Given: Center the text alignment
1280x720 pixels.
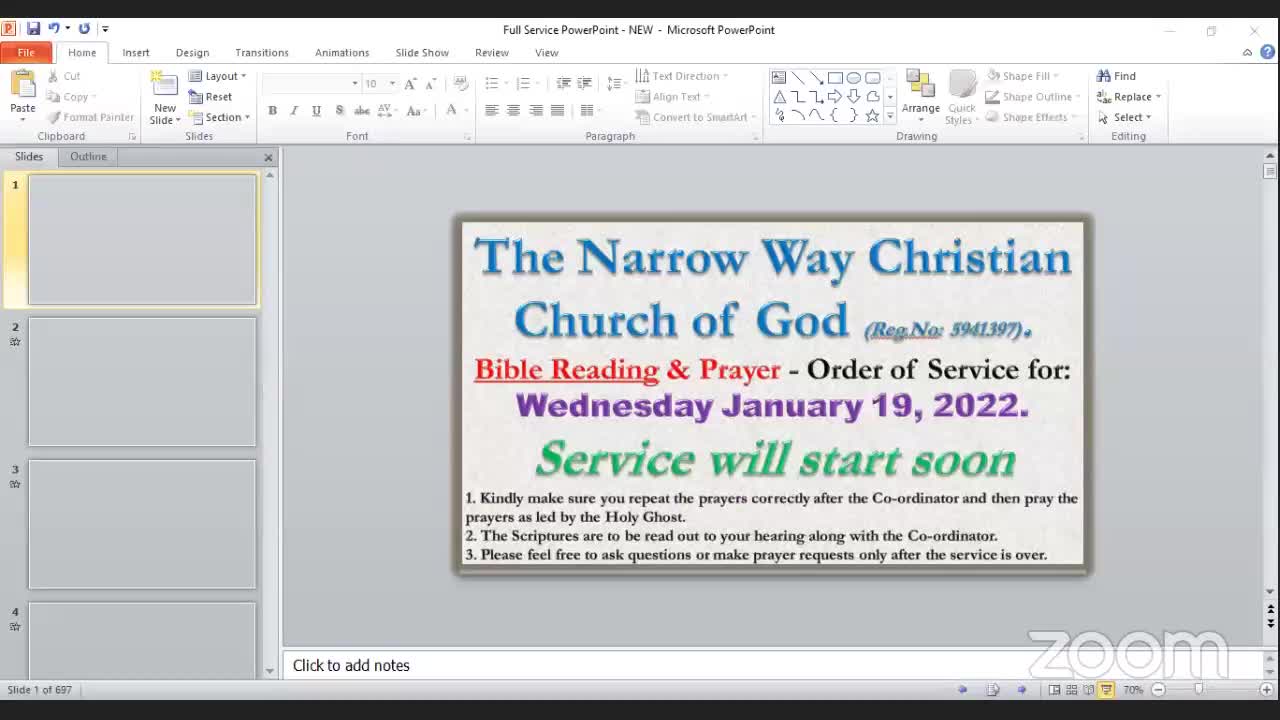Looking at the screenshot, I should (514, 111).
